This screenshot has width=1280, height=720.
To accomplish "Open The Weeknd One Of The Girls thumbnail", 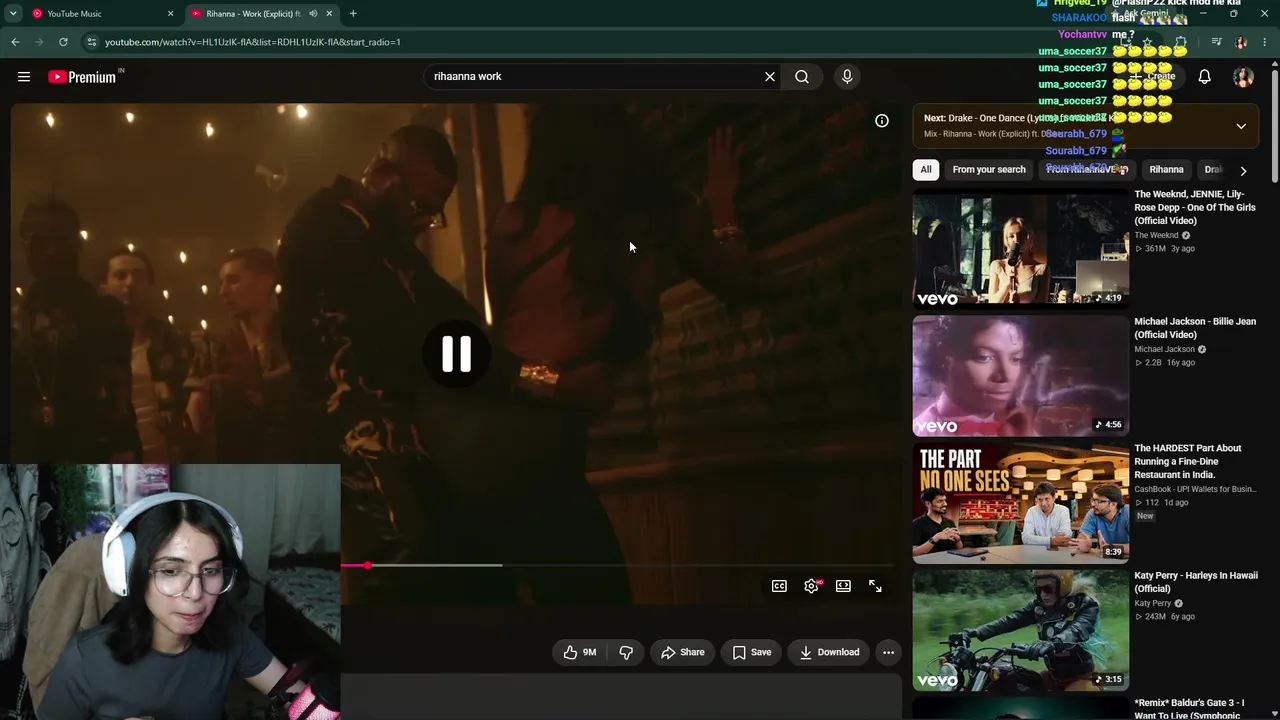I will point(1020,249).
